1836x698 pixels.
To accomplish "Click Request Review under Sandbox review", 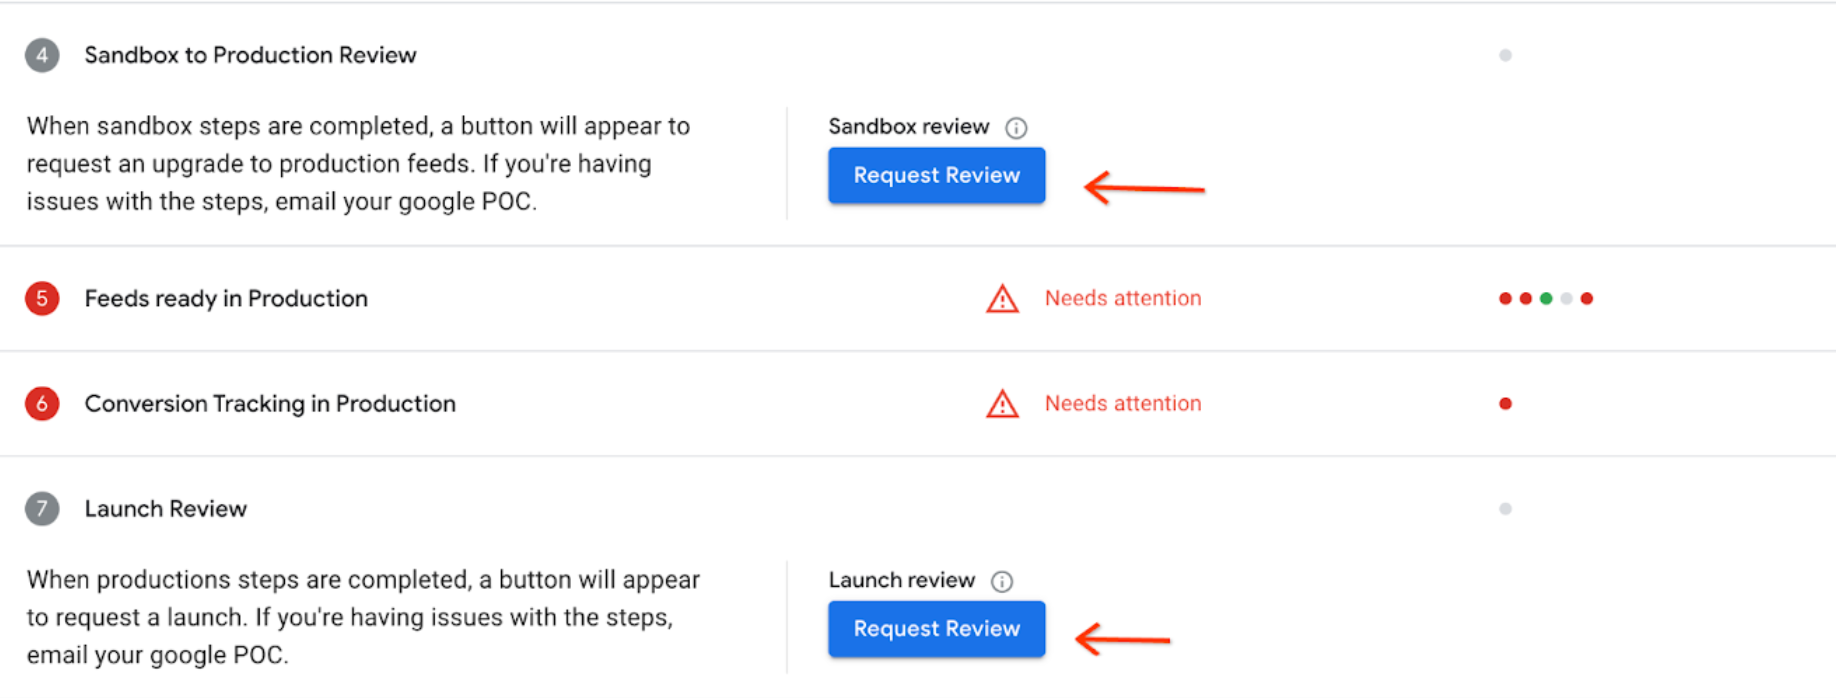I will click(x=936, y=175).
